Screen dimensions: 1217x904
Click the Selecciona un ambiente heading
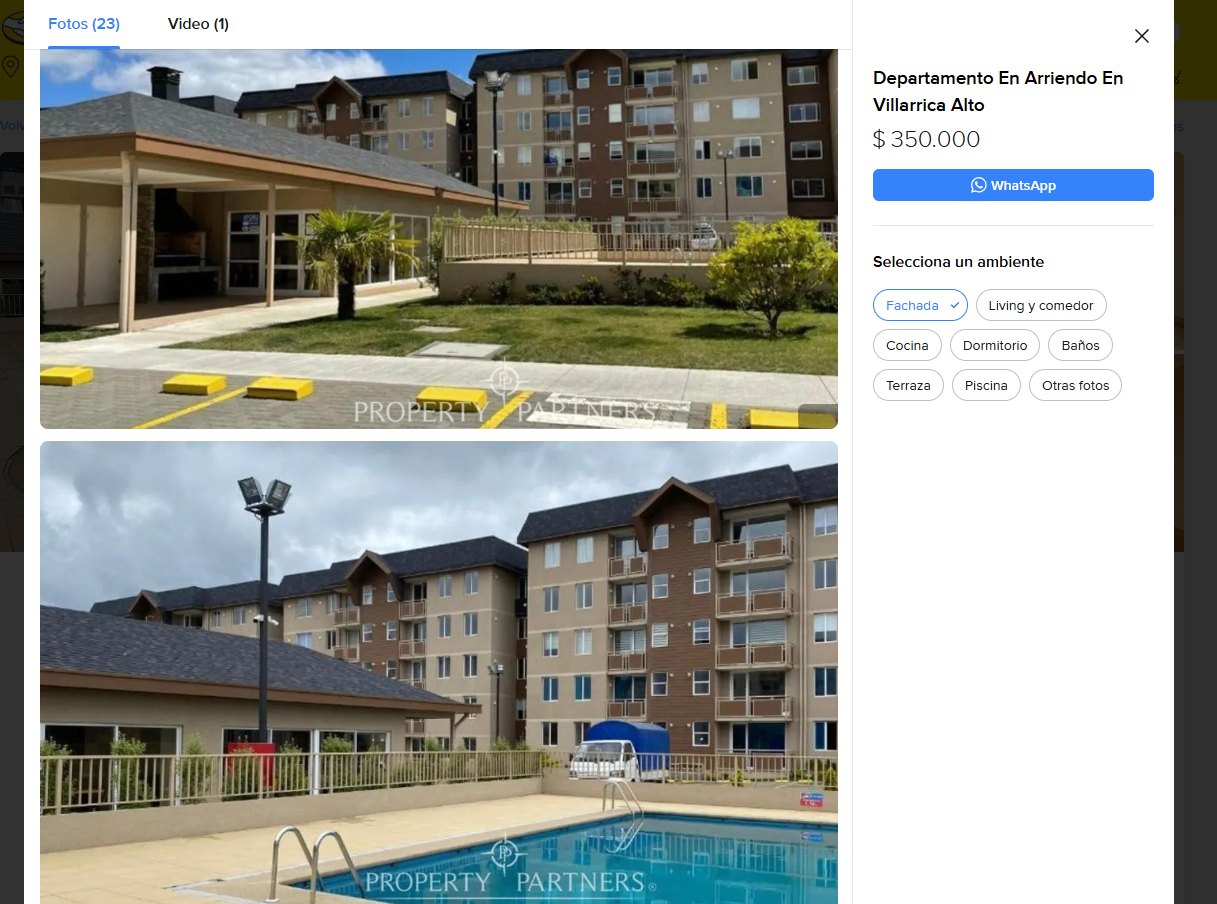(958, 262)
